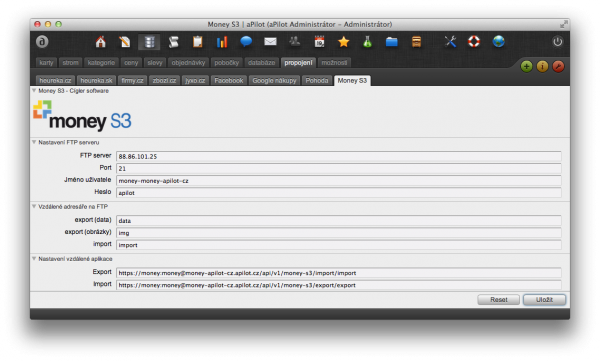Open the clipboard icon

tap(197, 41)
